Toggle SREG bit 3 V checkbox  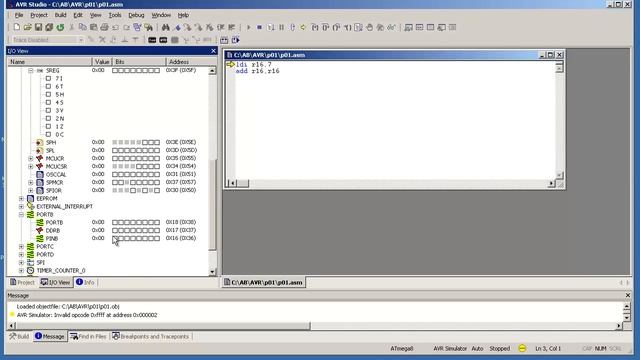pos(48,110)
